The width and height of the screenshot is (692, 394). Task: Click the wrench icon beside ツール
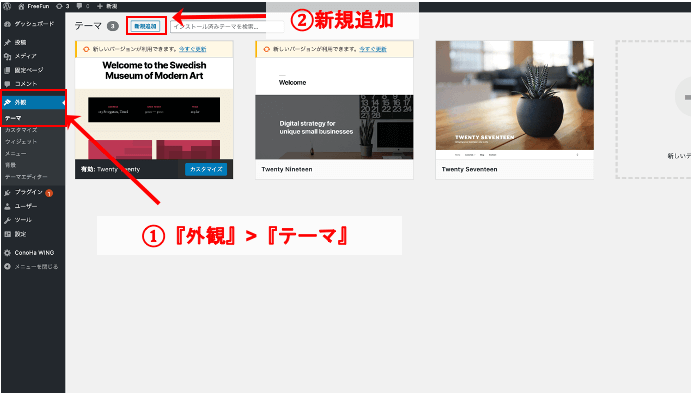point(7,220)
